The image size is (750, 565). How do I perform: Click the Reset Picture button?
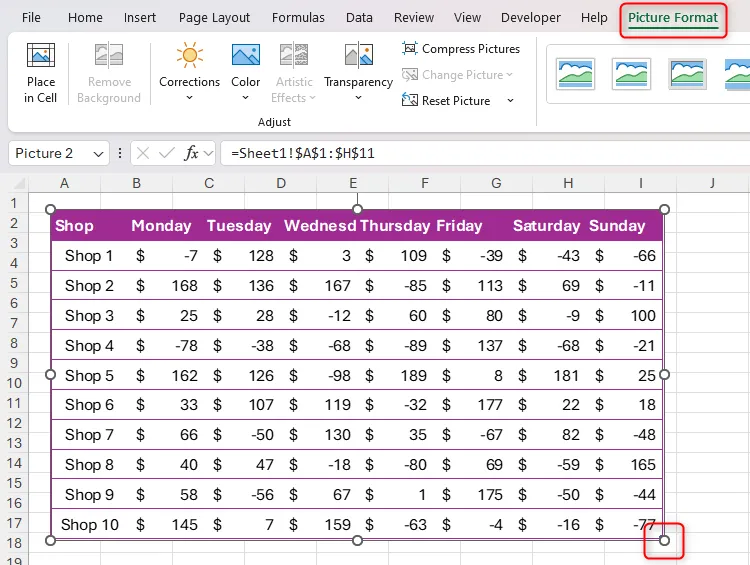coord(447,101)
